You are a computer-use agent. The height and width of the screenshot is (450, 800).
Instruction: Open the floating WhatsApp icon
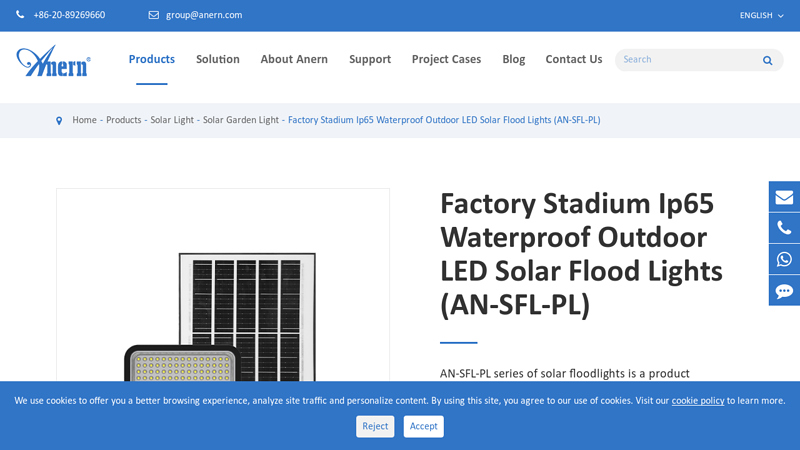(784, 259)
